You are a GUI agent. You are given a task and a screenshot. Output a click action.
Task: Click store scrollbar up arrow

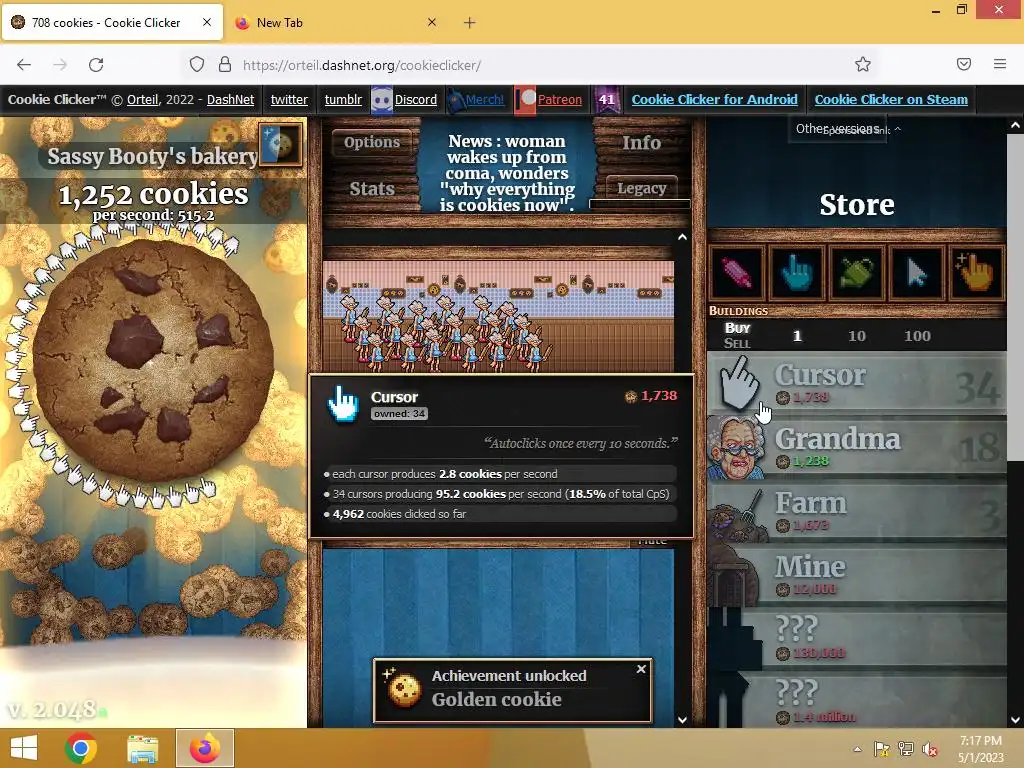click(x=1015, y=125)
